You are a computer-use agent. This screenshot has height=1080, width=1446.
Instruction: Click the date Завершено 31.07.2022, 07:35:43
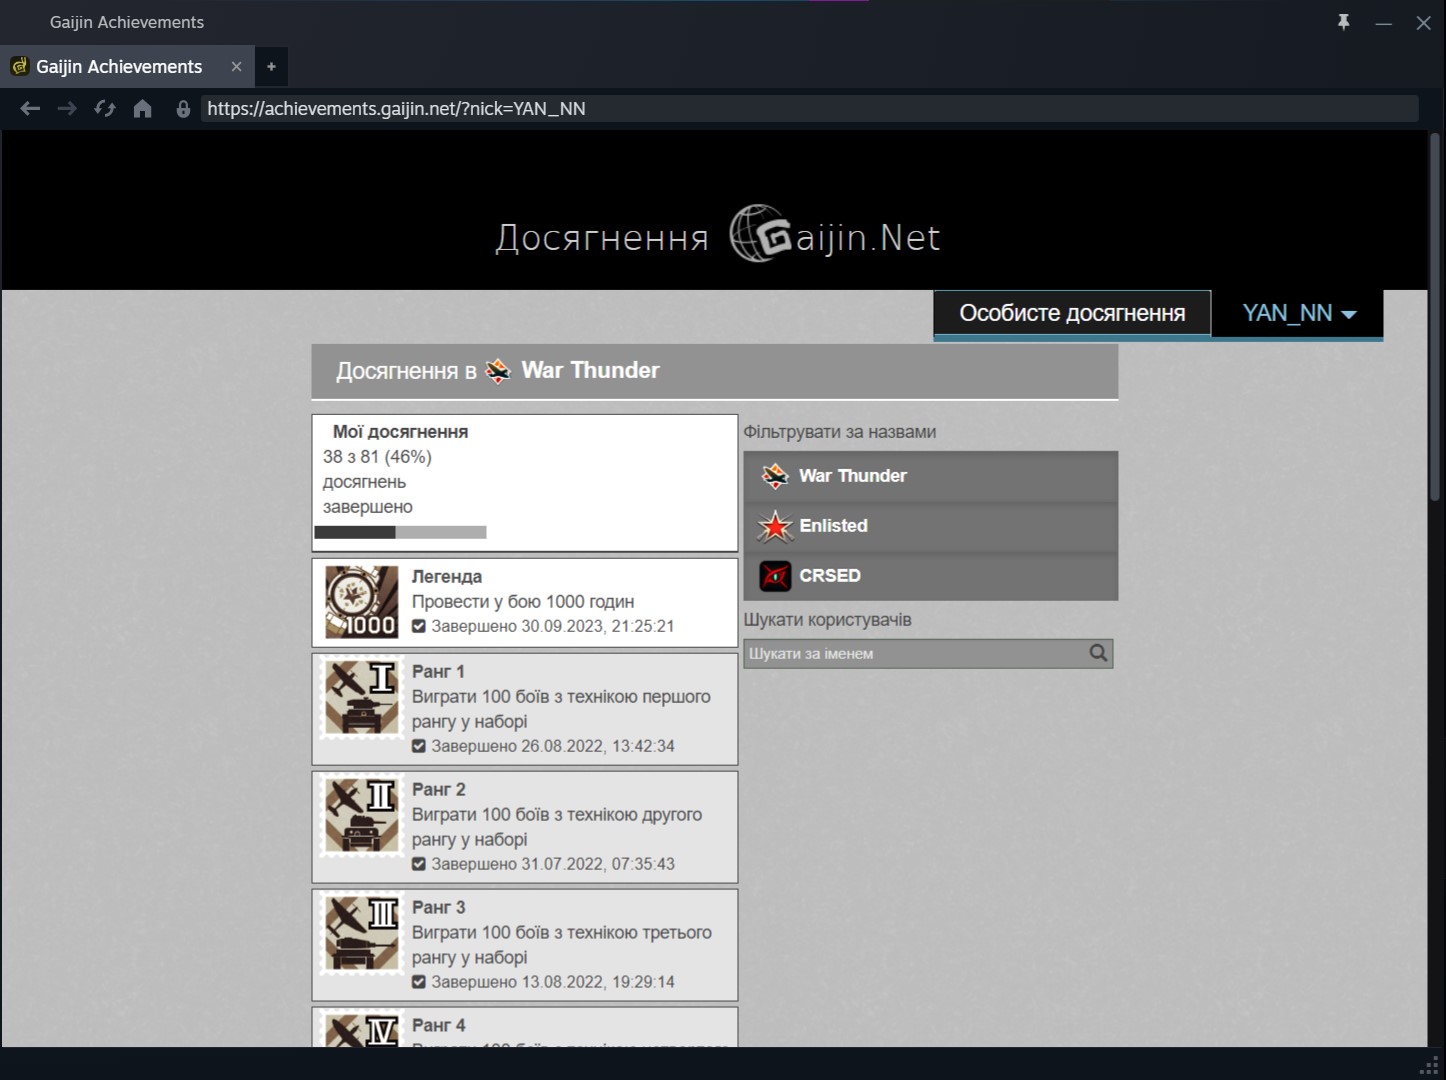click(x=553, y=865)
